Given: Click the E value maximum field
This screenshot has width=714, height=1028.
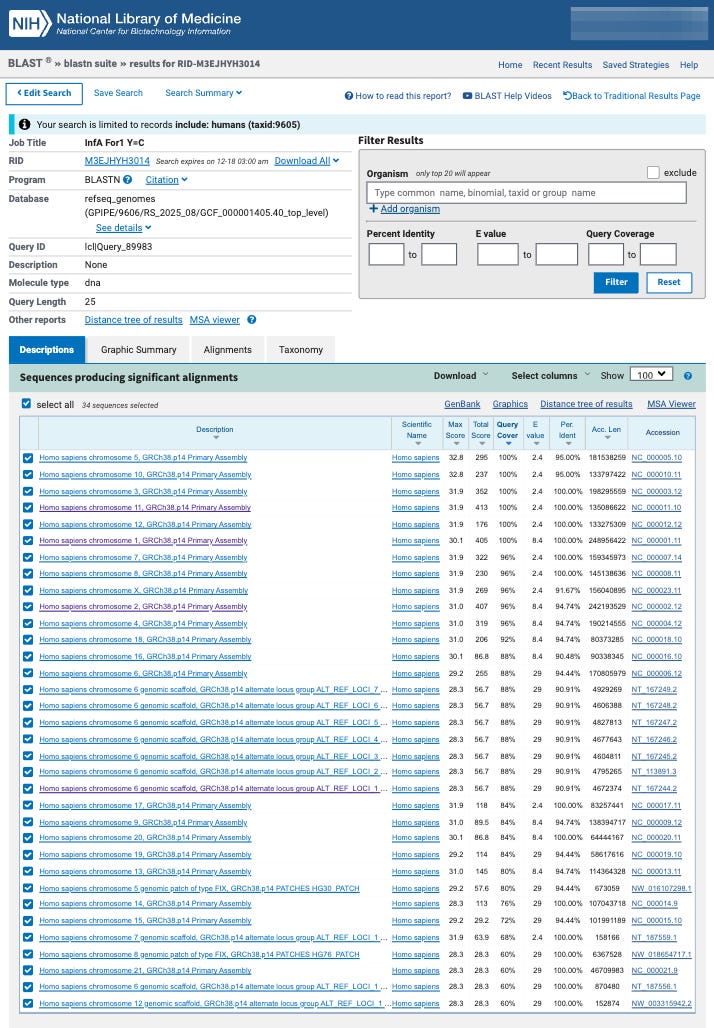Looking at the screenshot, I should coord(557,254).
